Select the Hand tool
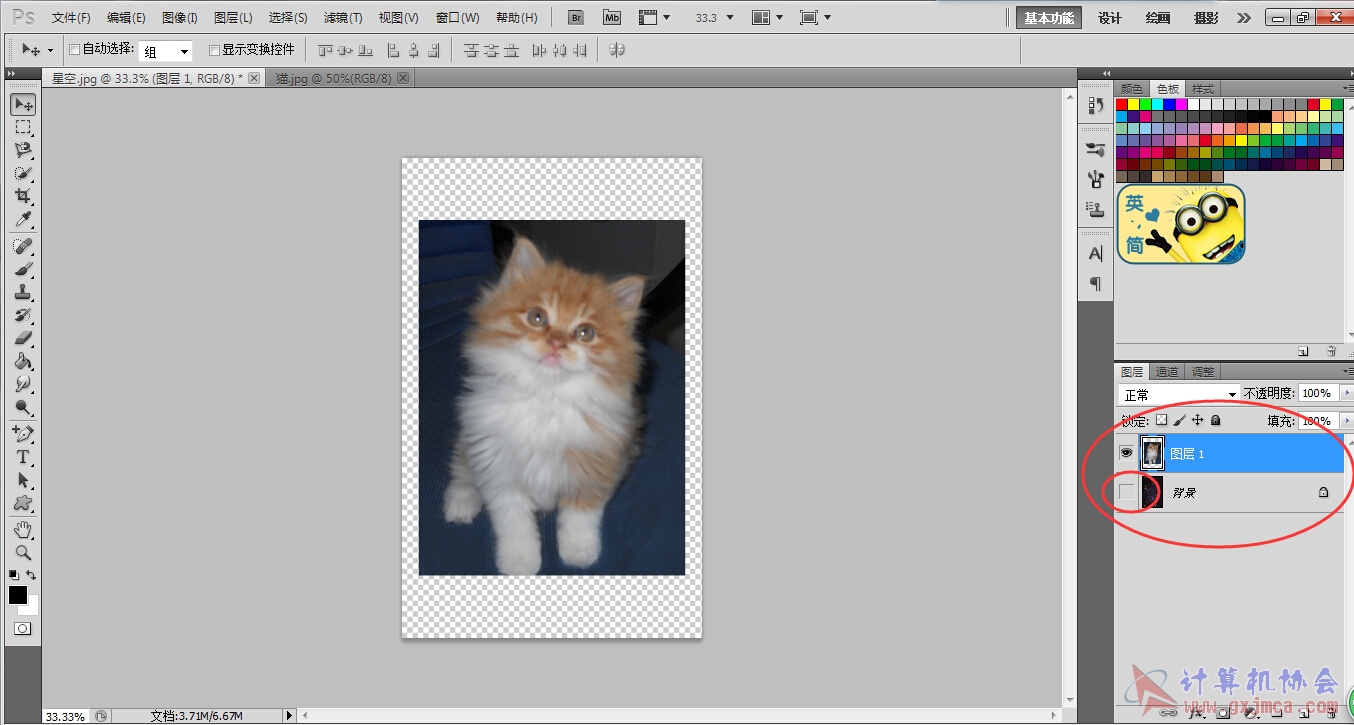The image size is (1354, 725). 23,529
